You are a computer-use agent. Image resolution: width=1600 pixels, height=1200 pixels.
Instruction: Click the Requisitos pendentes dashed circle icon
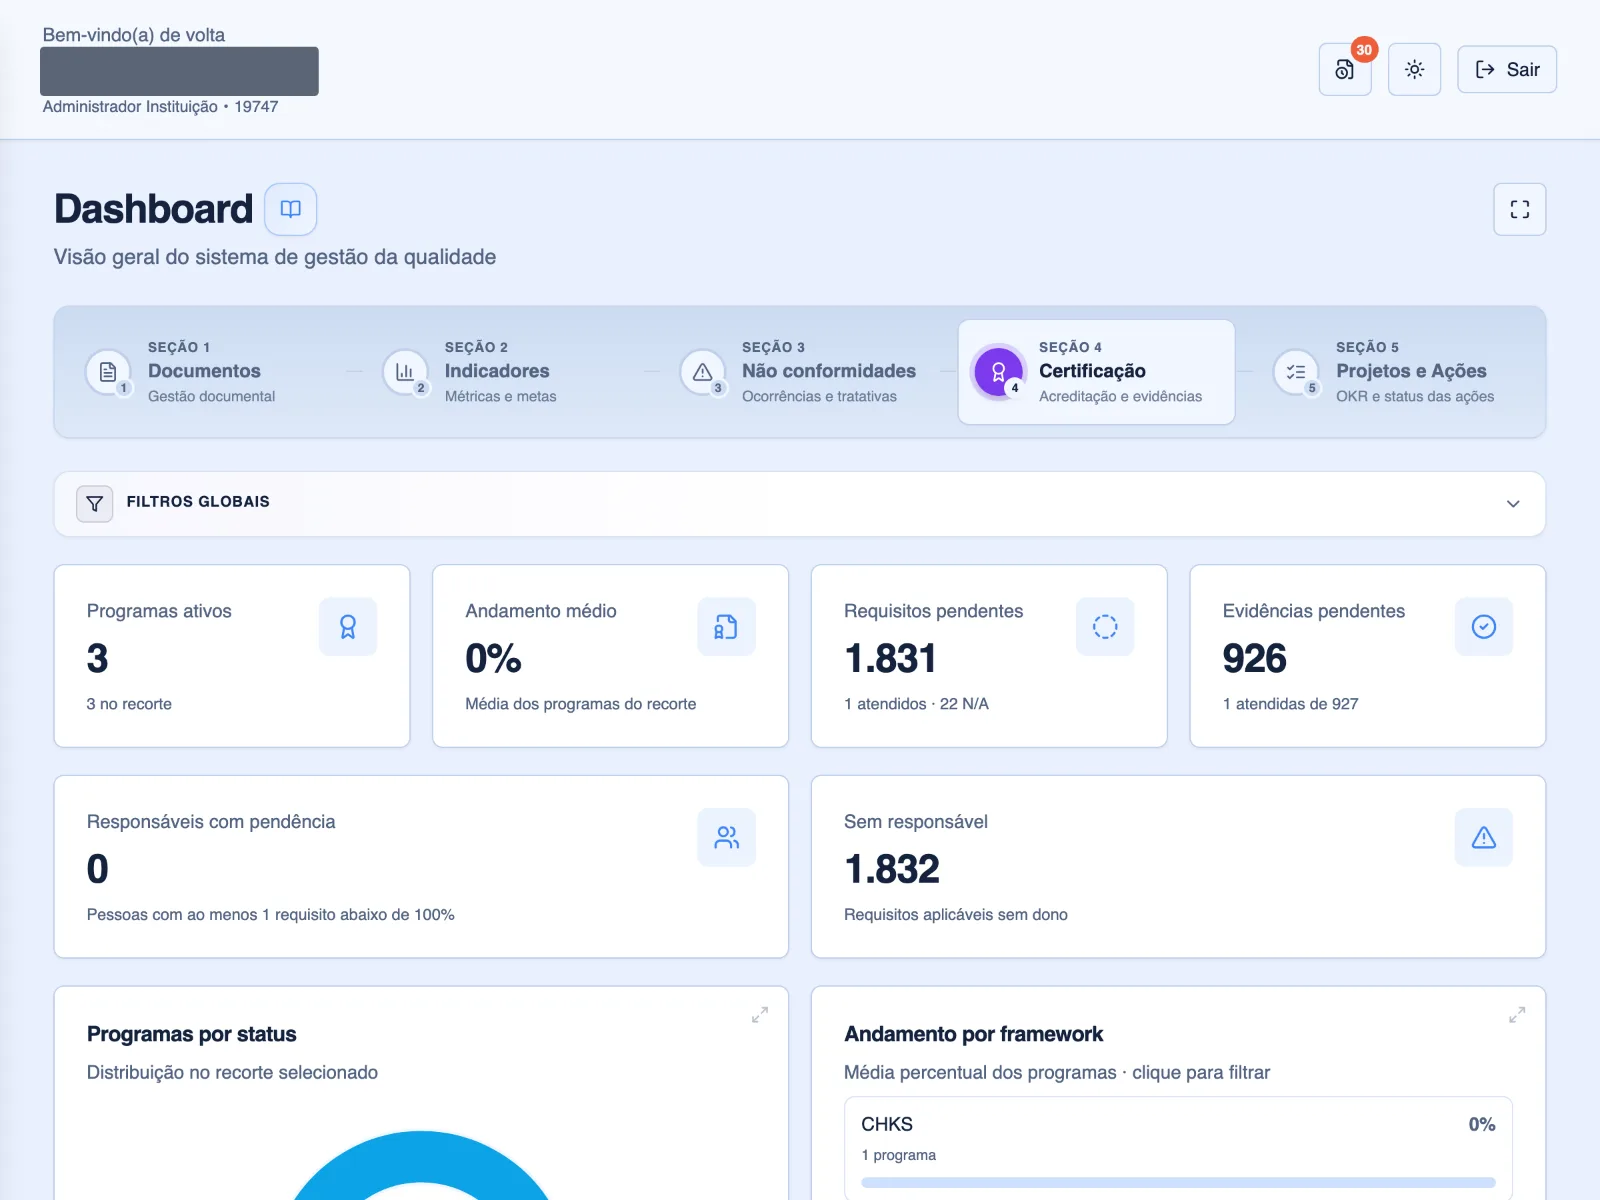[1105, 627]
